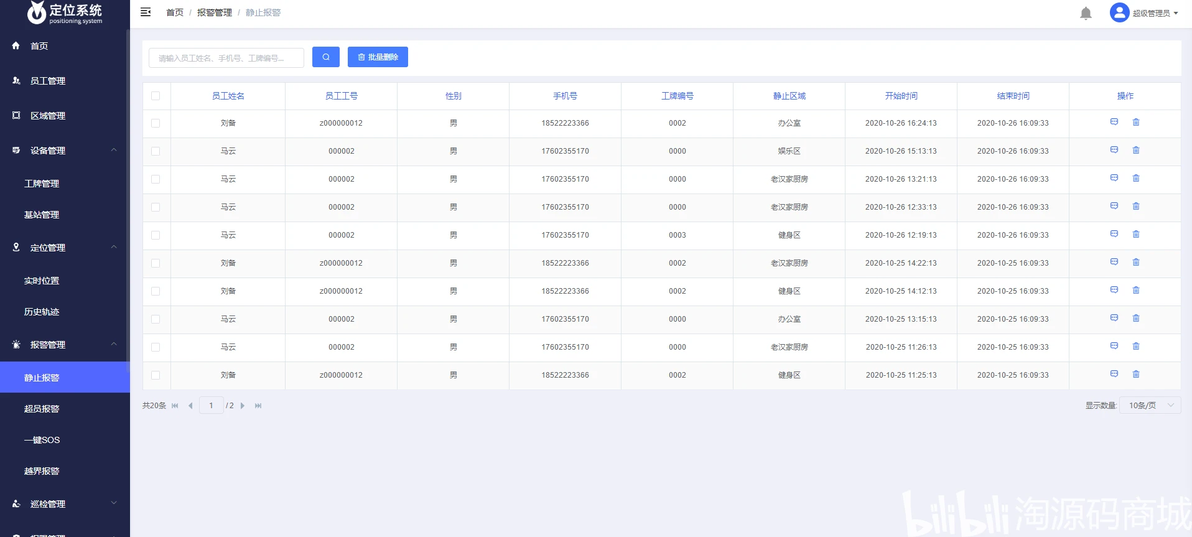Expand the 巡检管理 sidebar section
Viewport: 1192px width, 537px height.
click(114, 504)
